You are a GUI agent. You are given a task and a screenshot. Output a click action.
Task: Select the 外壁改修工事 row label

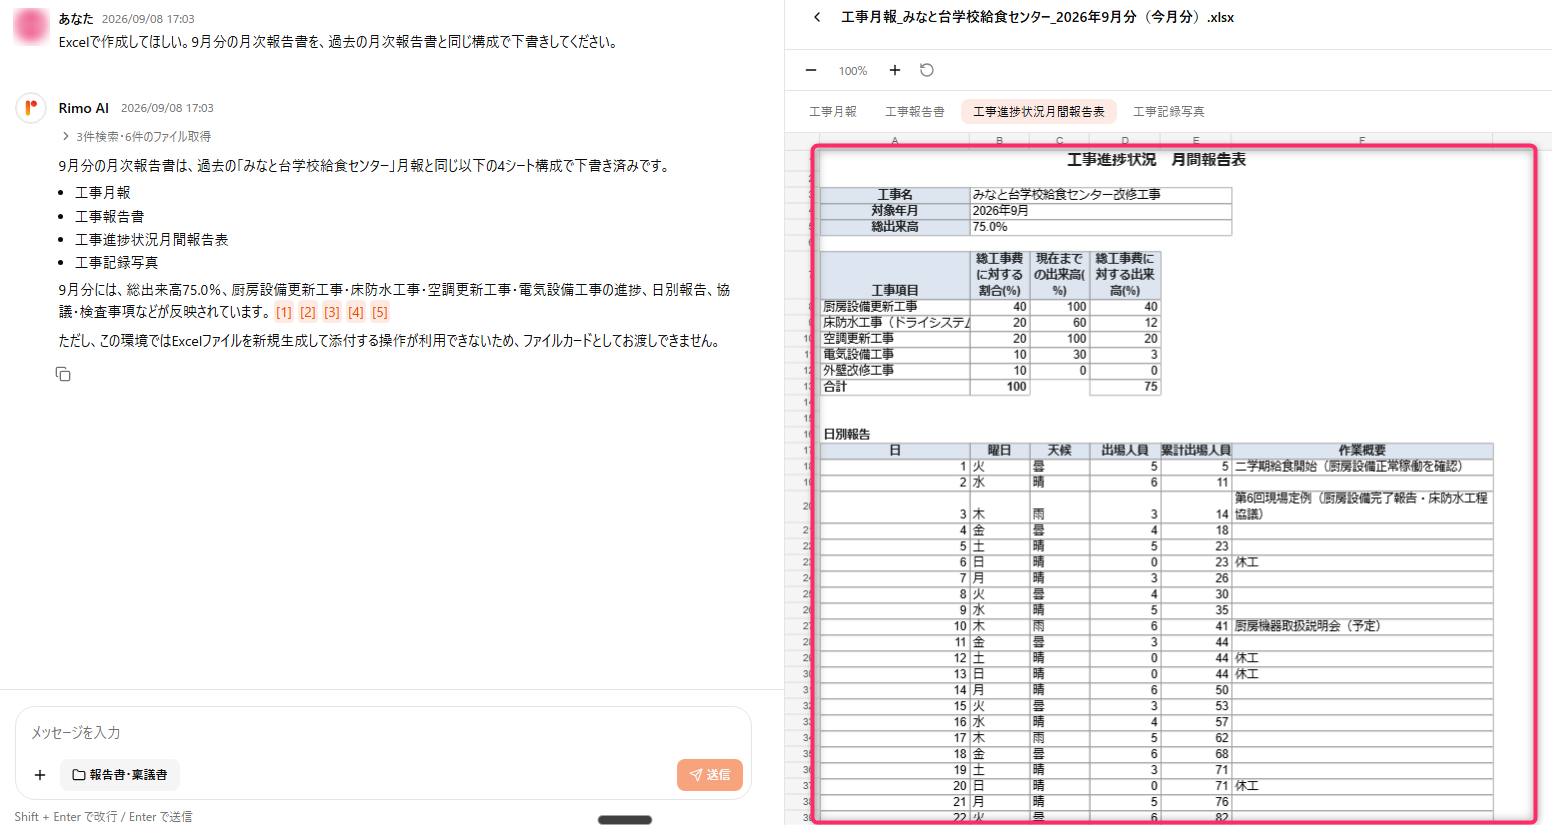pos(895,371)
